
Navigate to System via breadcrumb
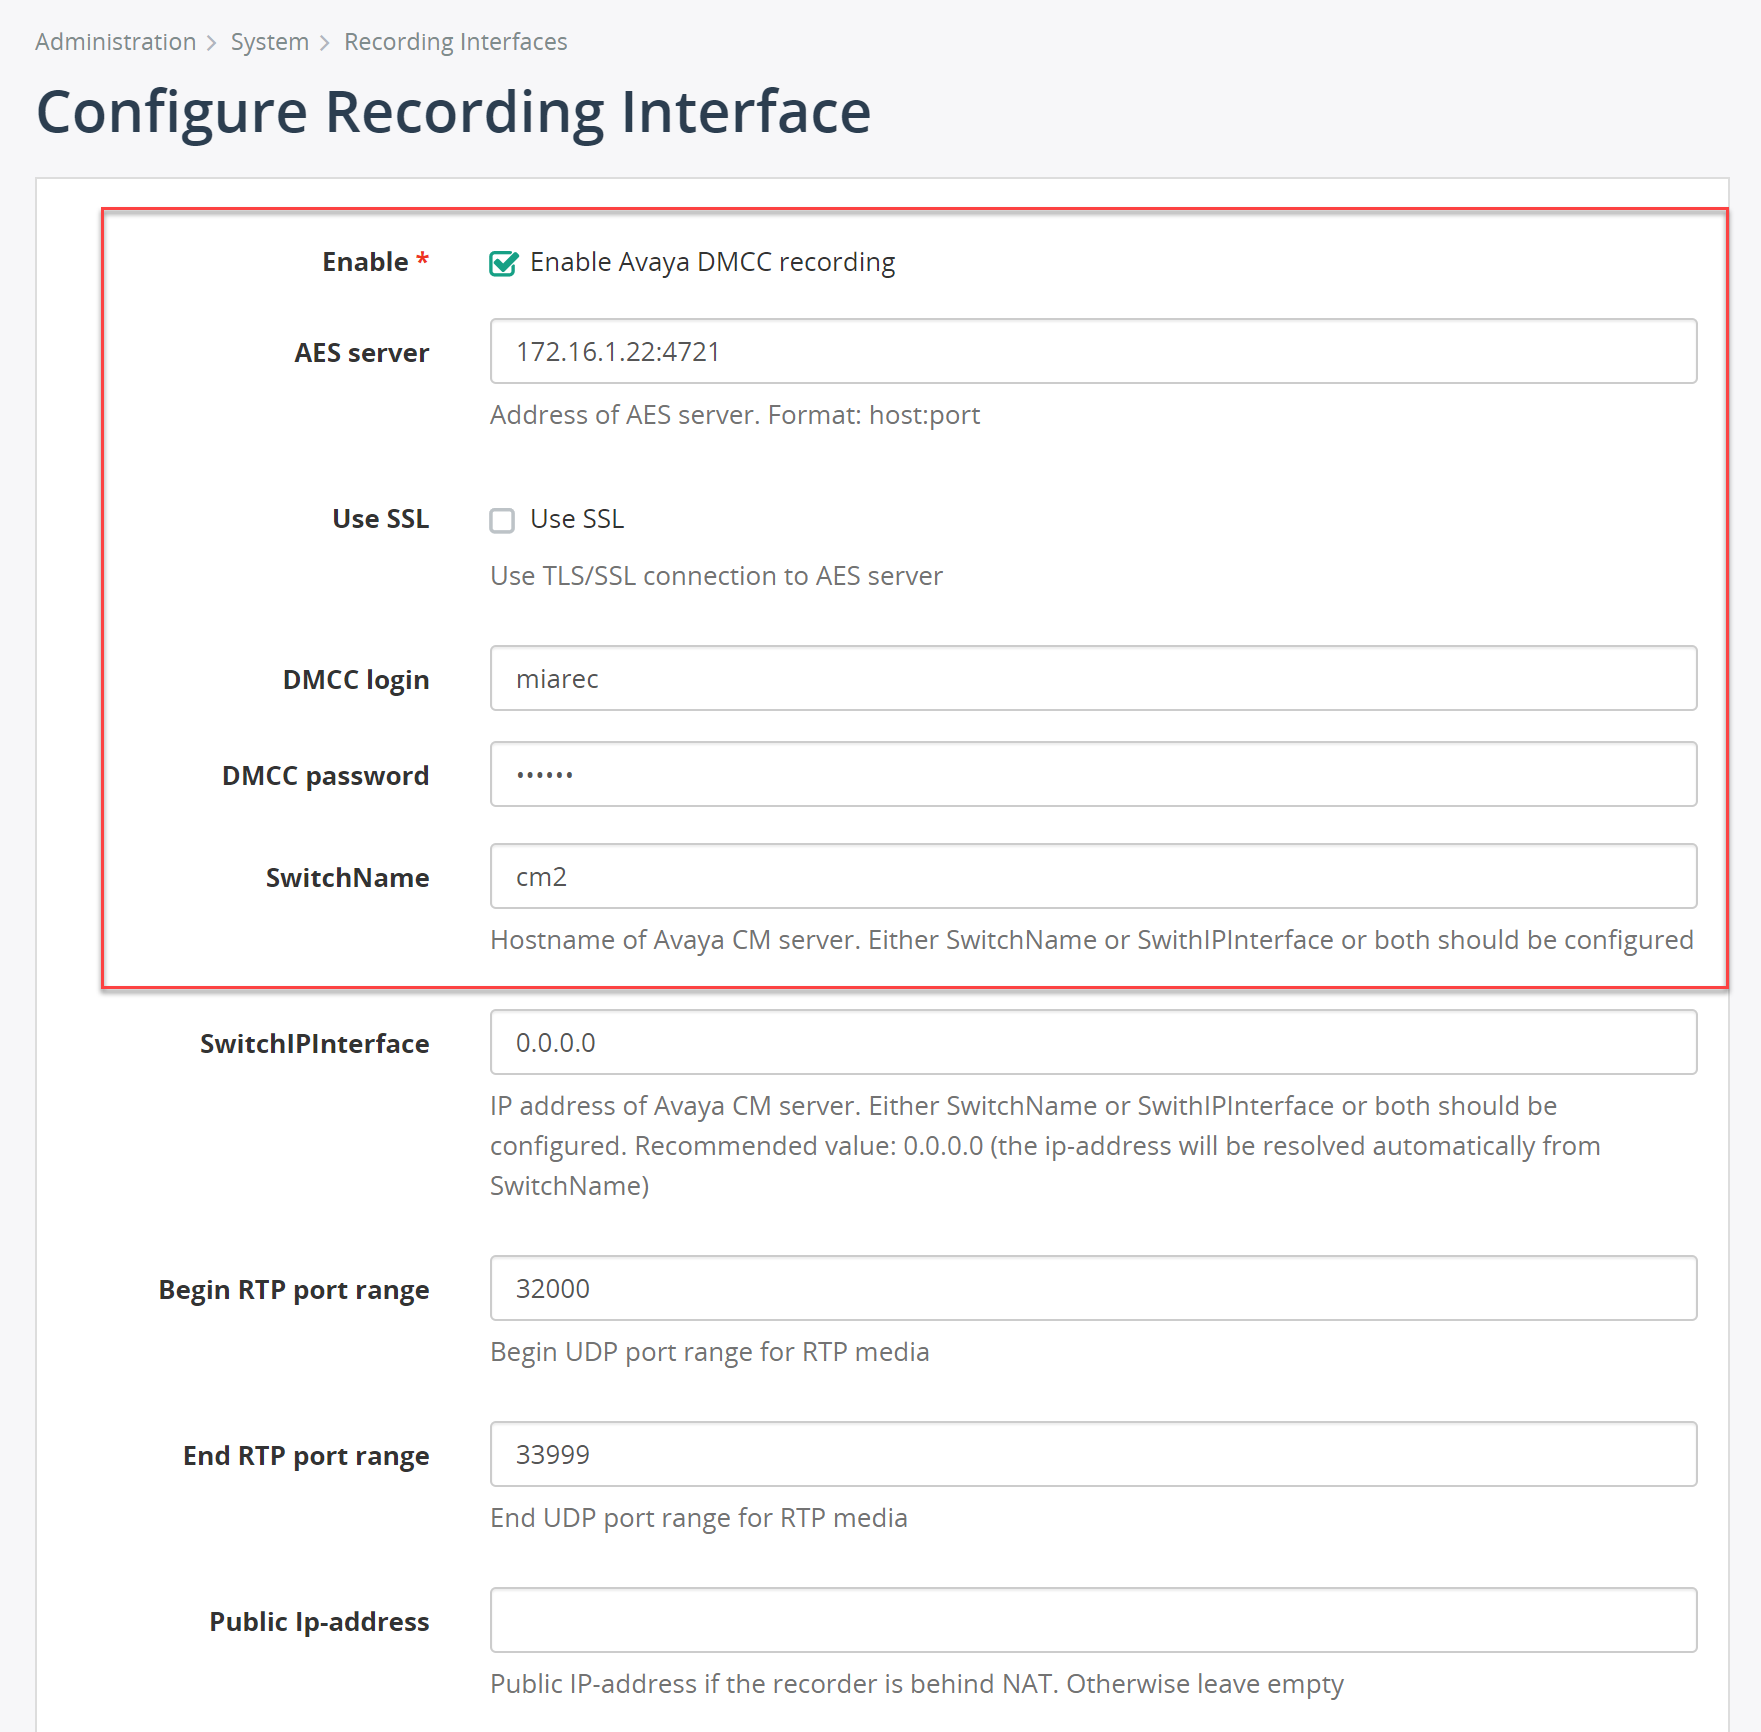[268, 41]
